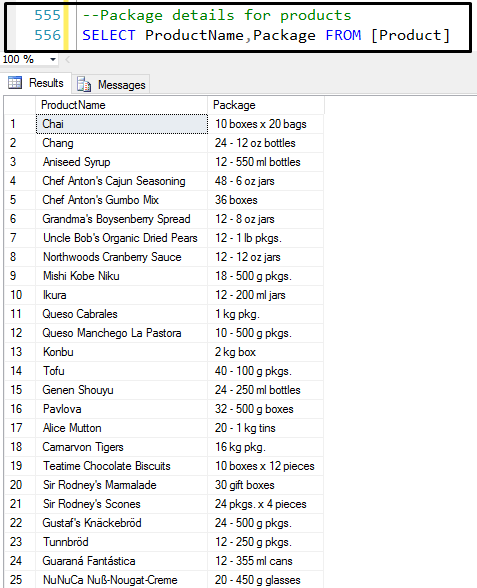
Task: Click the Results grid icon
Action: pos(15,82)
